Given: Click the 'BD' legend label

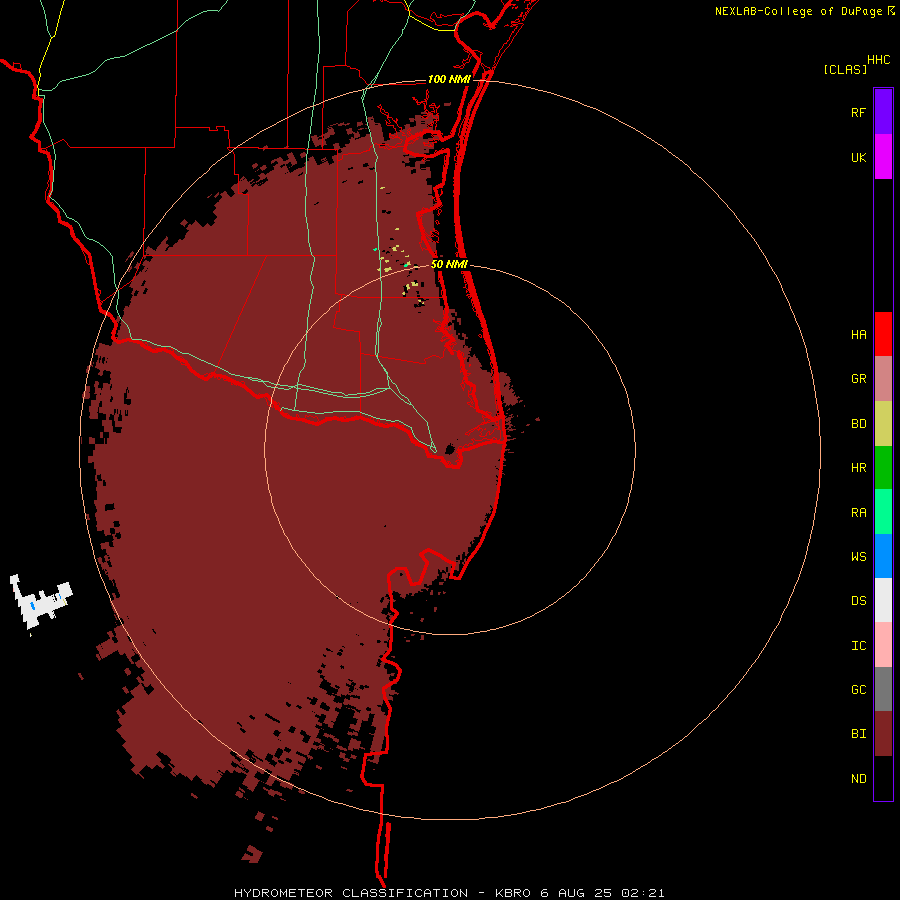Looking at the screenshot, I should click(x=858, y=424).
